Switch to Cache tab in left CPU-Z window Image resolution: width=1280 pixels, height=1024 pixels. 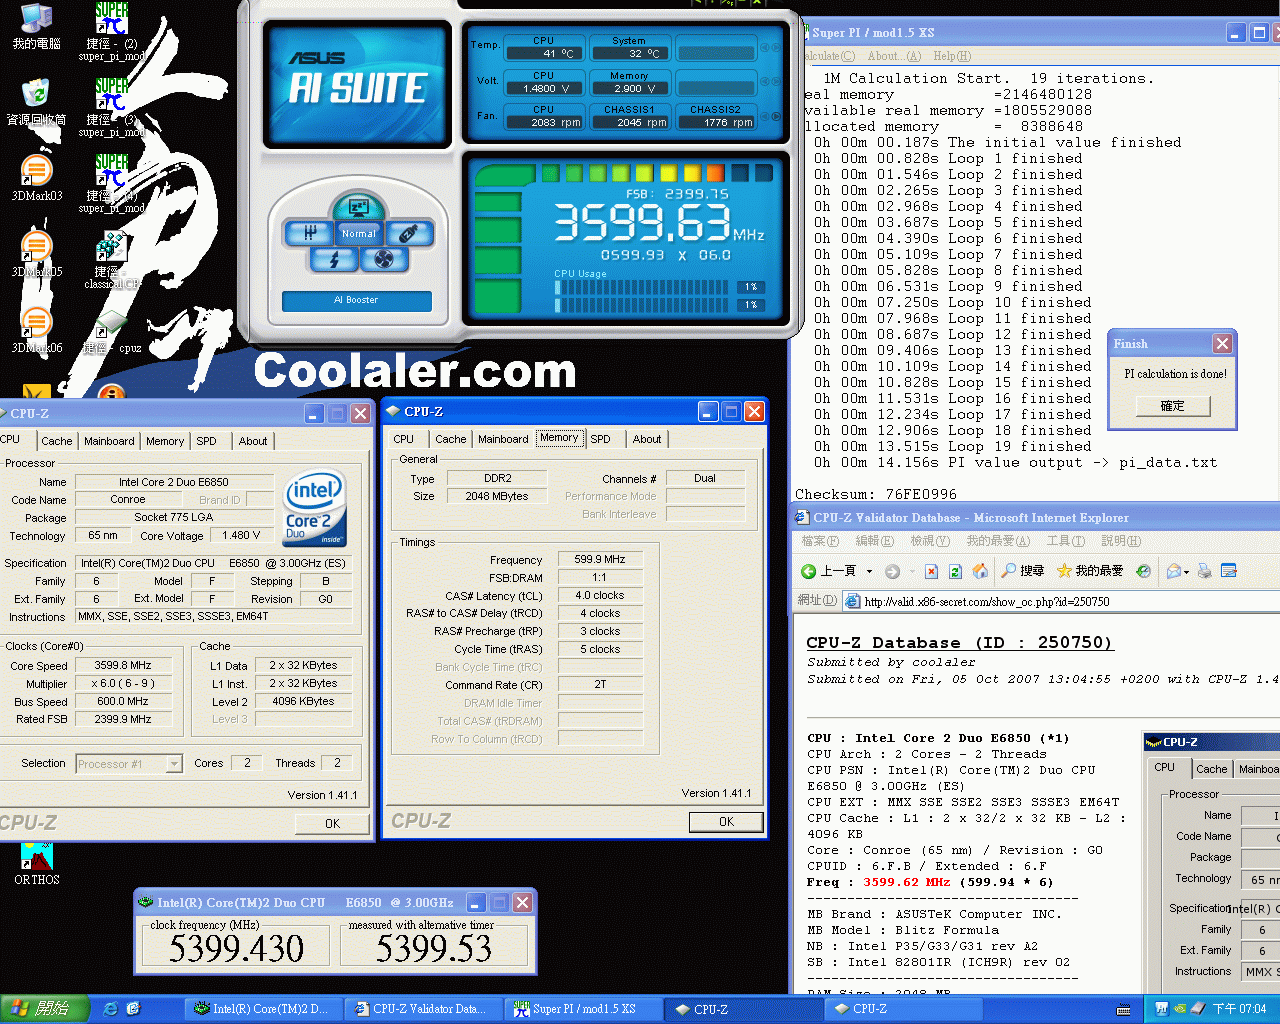56,441
